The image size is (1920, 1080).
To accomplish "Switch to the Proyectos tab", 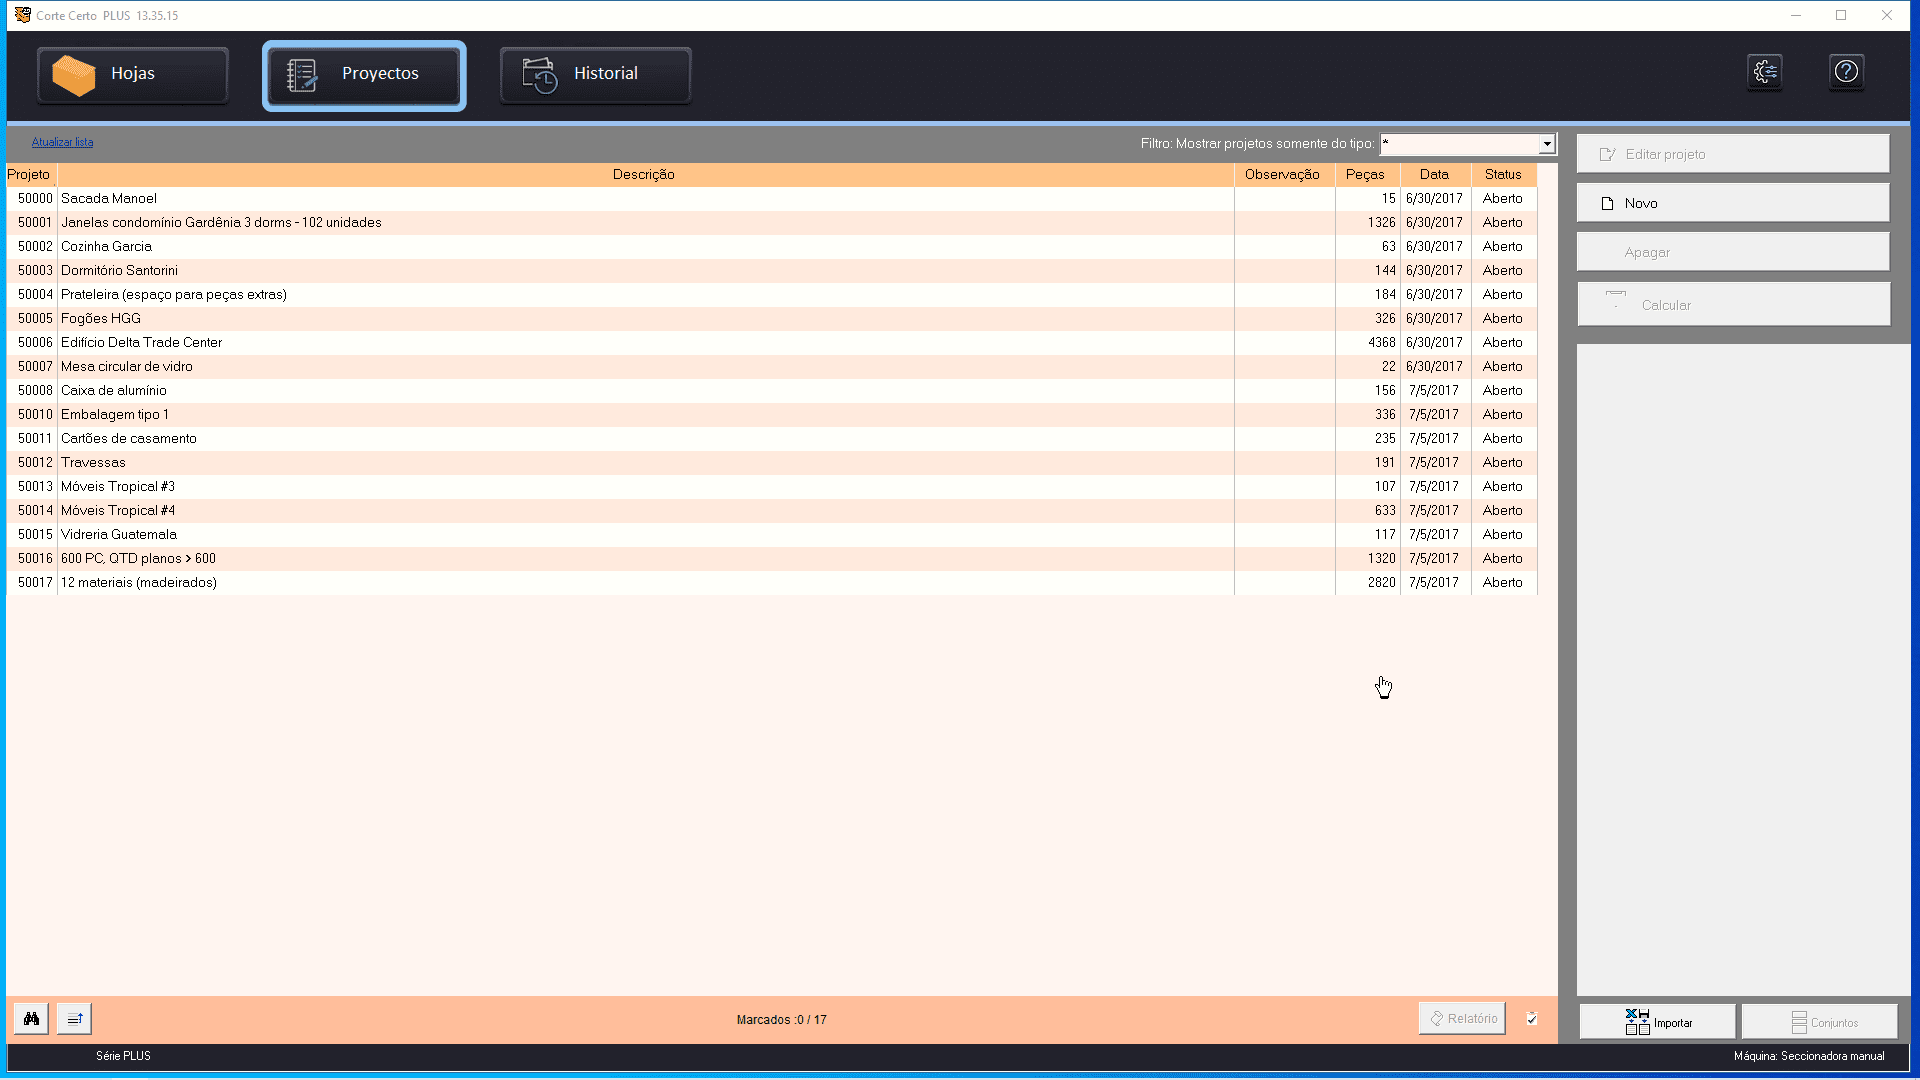I will coord(364,75).
